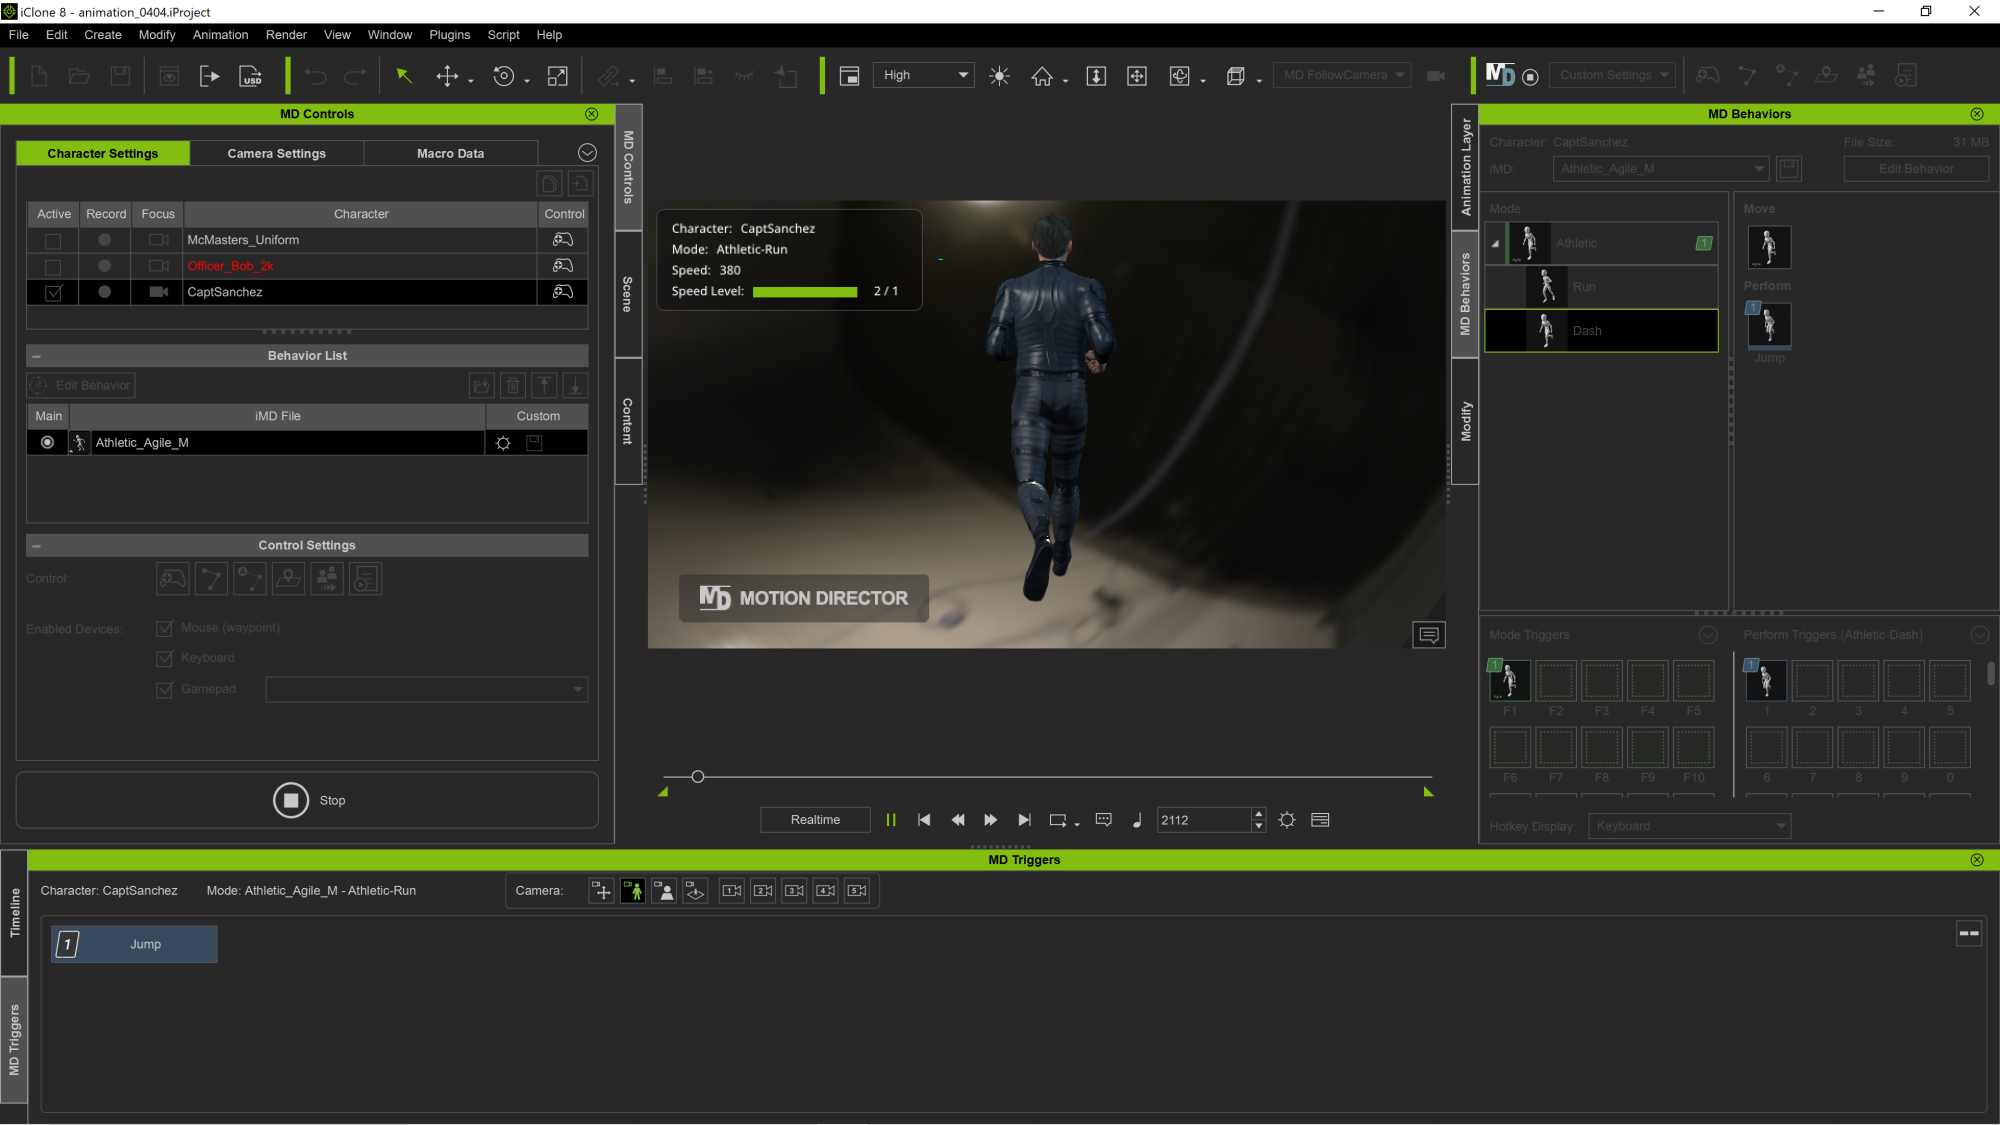2000x1125 pixels.
Task: Switch to Macro Data tab
Action: (450, 154)
